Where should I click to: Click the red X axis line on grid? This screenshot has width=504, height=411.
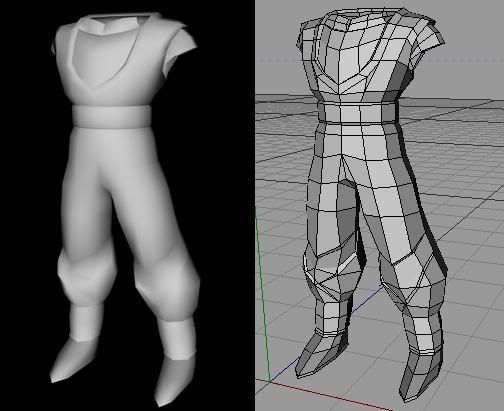pos(331,396)
